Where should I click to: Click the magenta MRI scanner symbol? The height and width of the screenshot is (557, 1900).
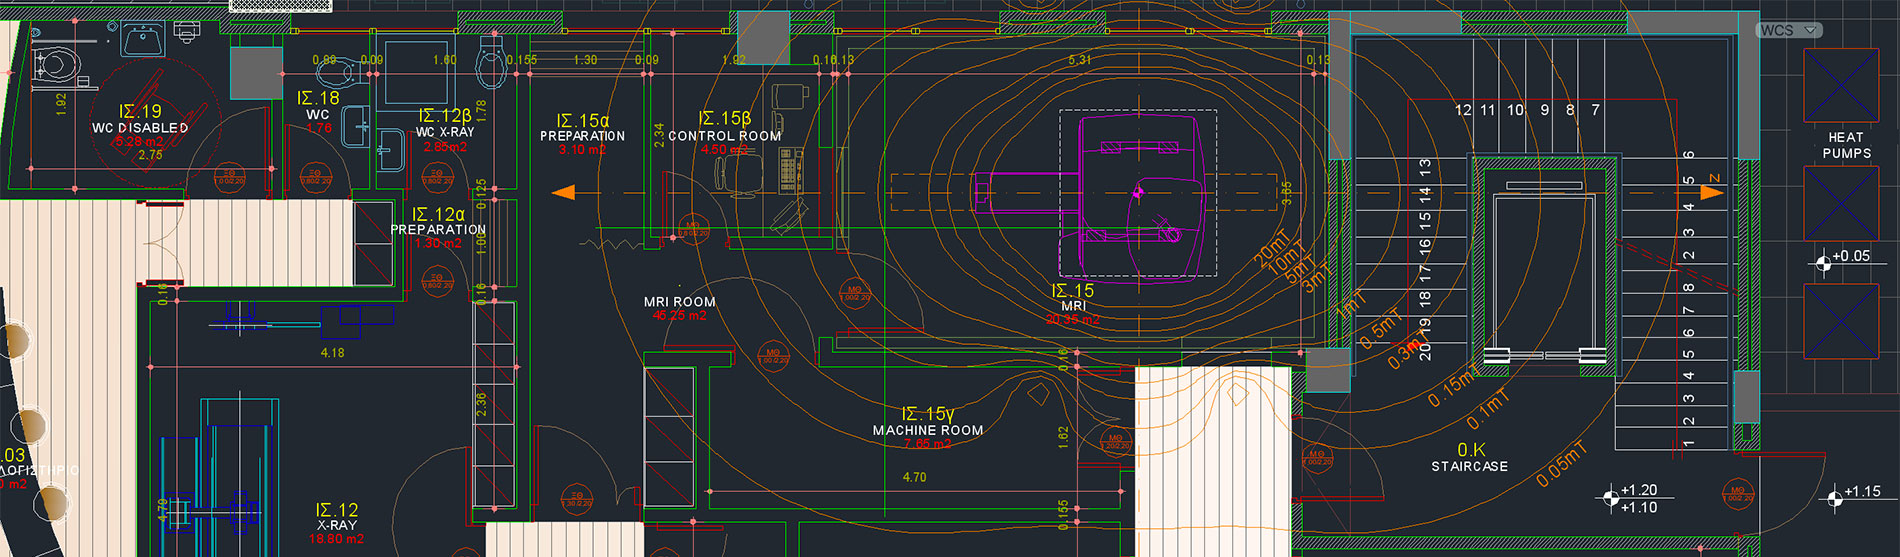click(x=1138, y=190)
